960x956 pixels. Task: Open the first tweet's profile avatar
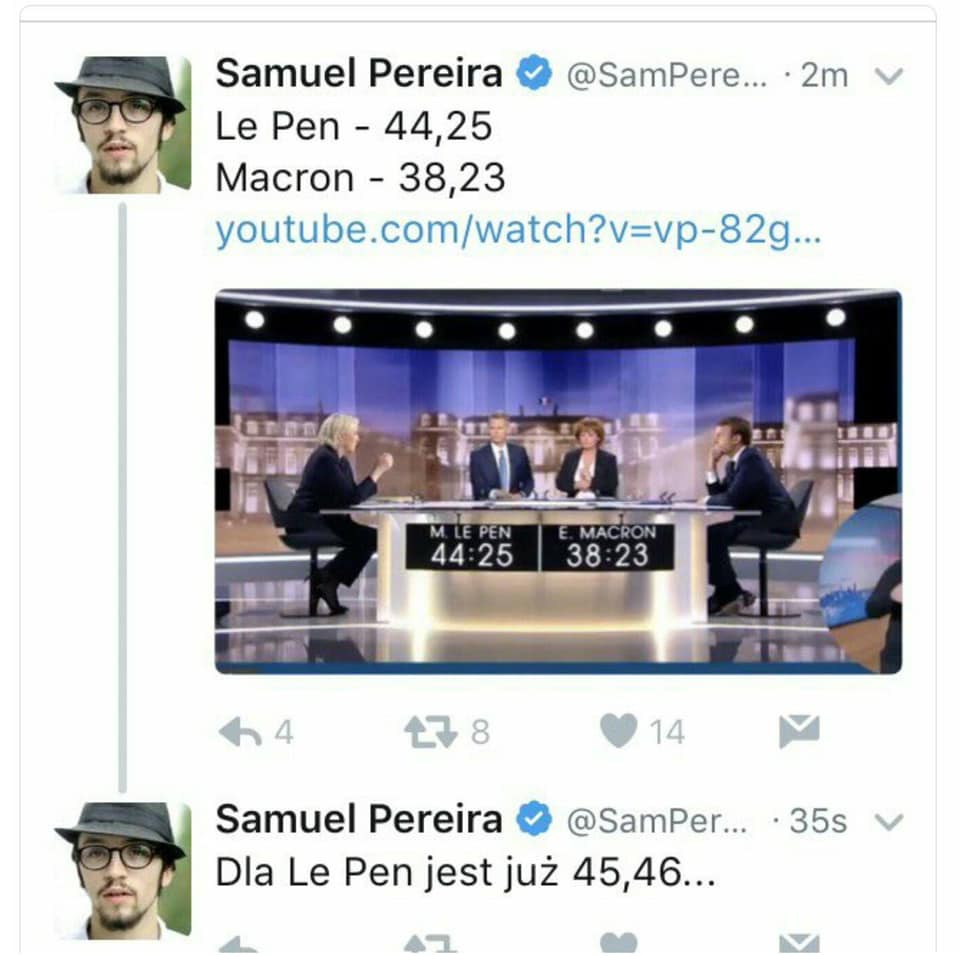click(x=122, y=125)
